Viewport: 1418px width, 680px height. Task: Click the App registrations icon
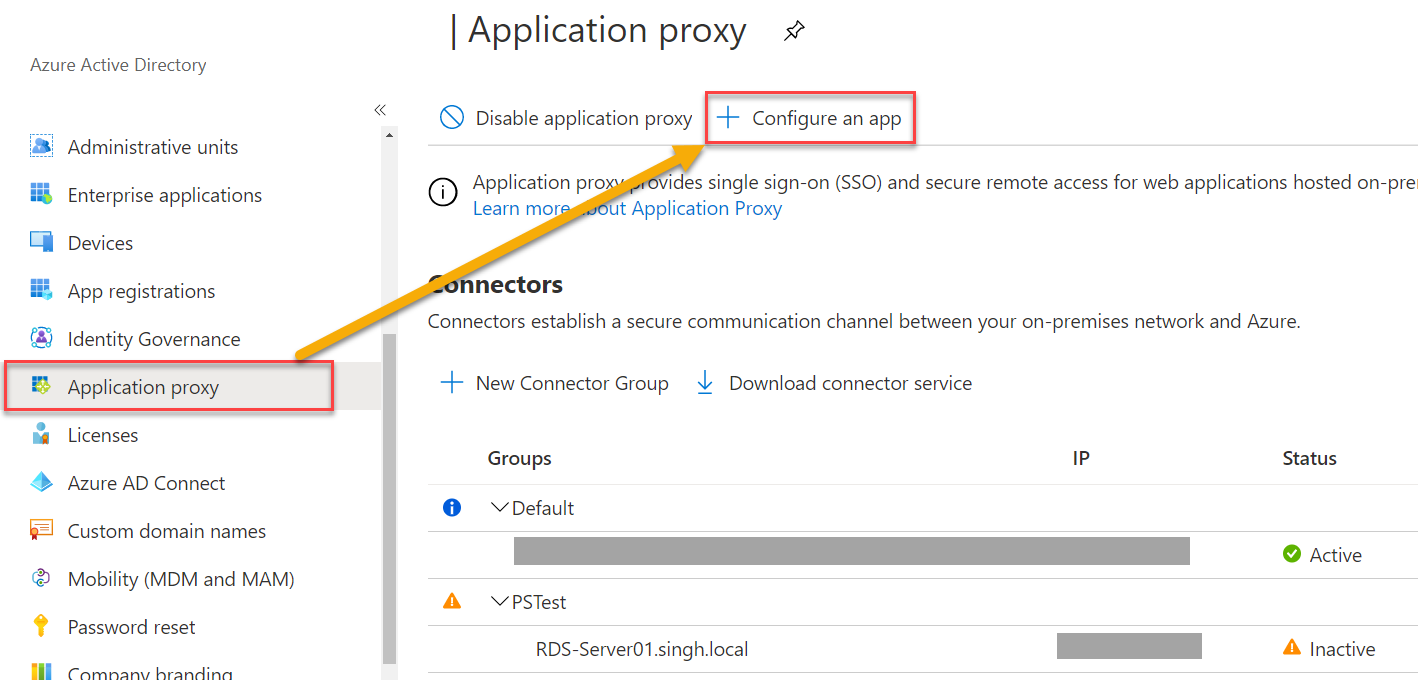click(41, 290)
